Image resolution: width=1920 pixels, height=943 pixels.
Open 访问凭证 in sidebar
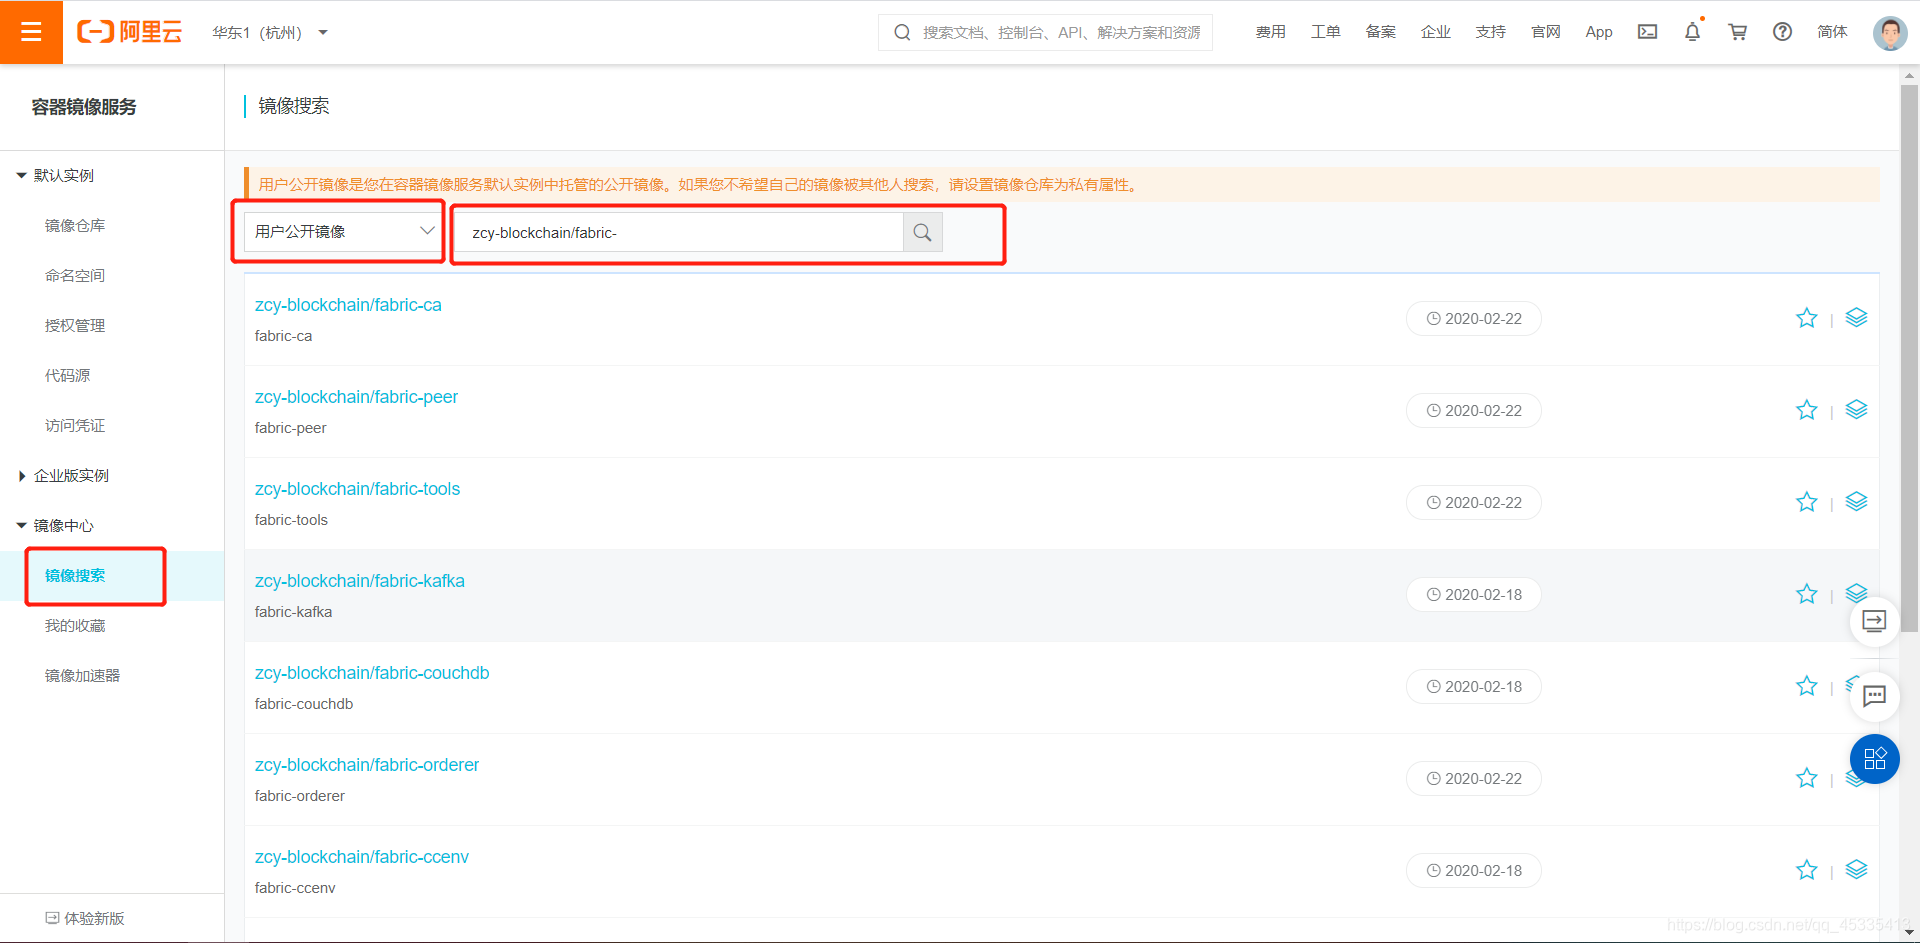pos(75,426)
